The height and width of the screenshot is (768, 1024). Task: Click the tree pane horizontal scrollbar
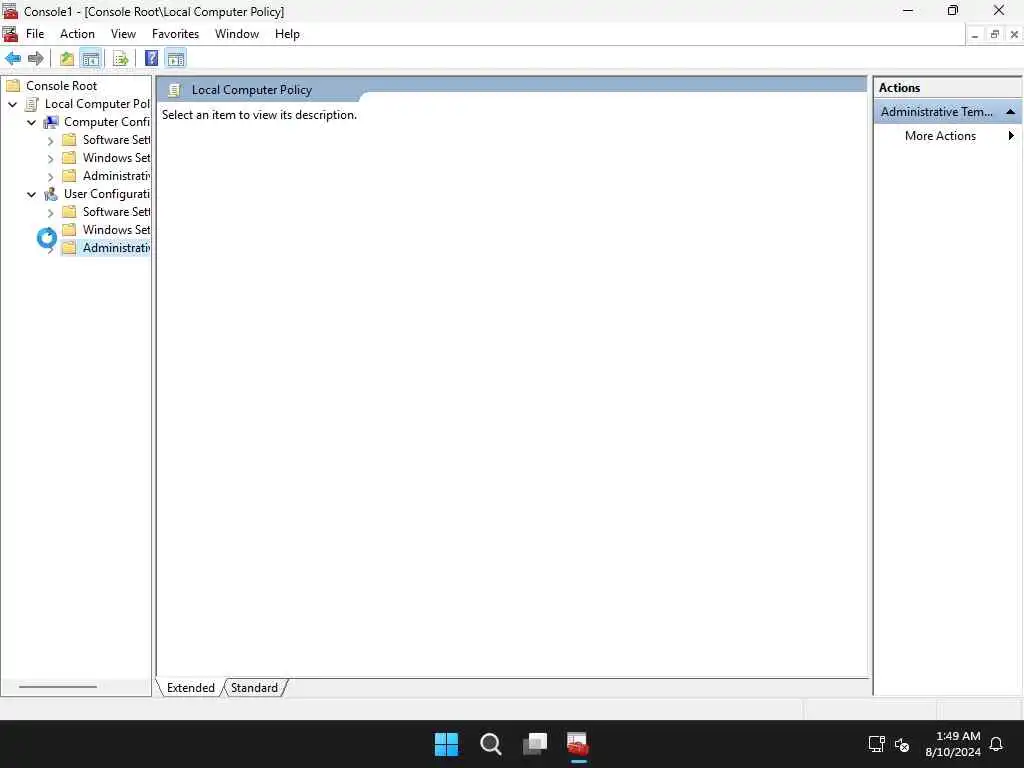click(x=57, y=687)
